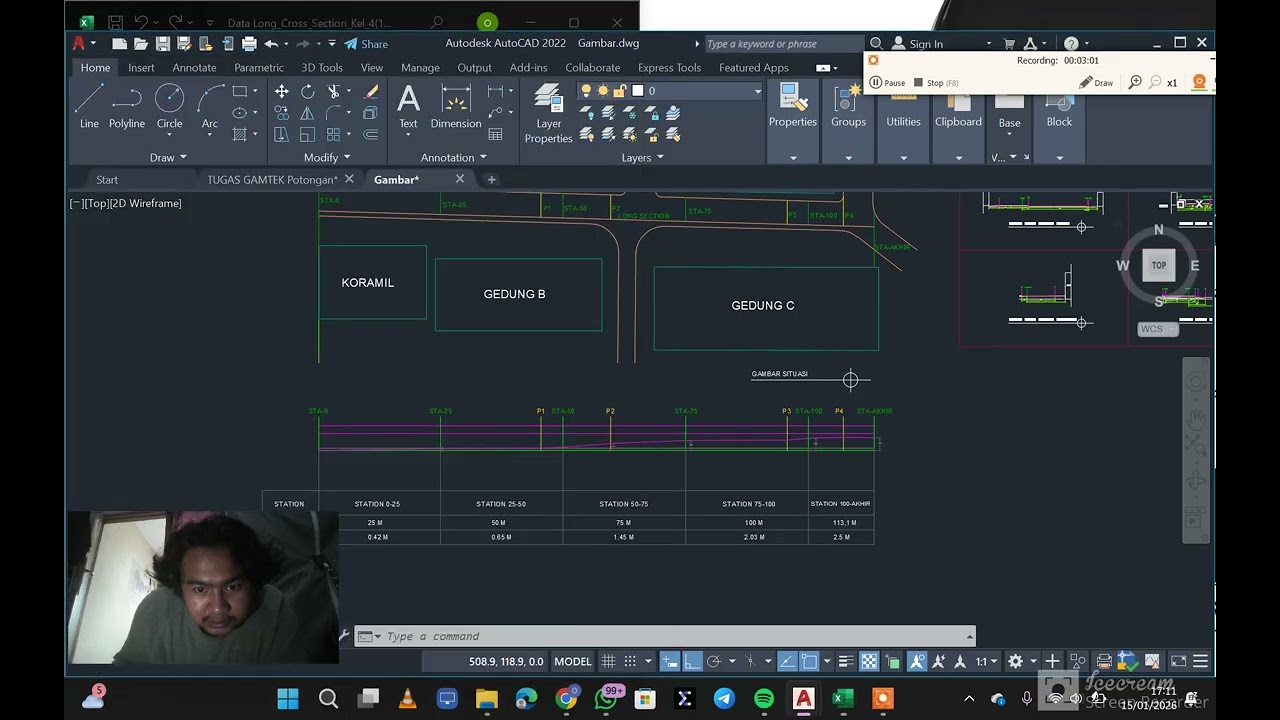Click the Undo arrow in quick access toolbar
The width and height of the screenshot is (1280, 720).
[271, 44]
